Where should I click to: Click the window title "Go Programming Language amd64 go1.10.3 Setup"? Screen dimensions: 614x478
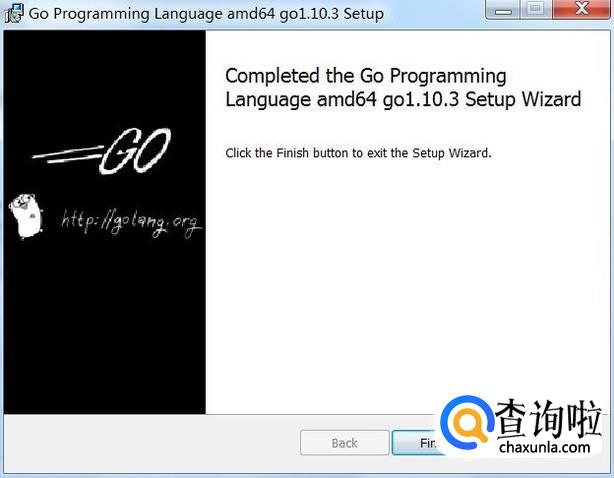click(x=206, y=14)
